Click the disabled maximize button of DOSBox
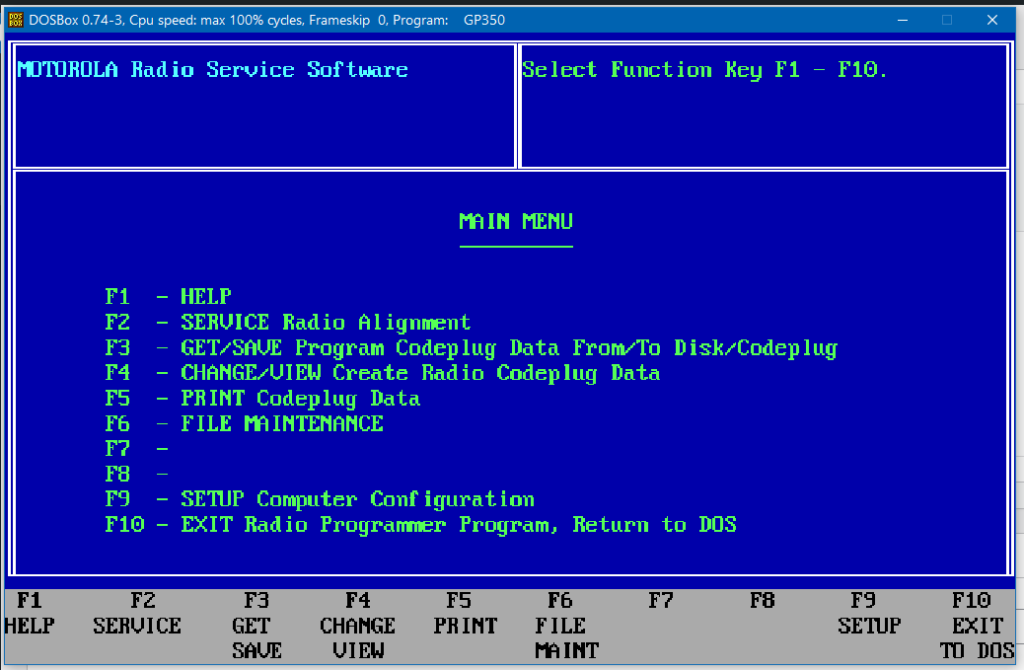This screenshot has height=670, width=1024. tap(947, 20)
